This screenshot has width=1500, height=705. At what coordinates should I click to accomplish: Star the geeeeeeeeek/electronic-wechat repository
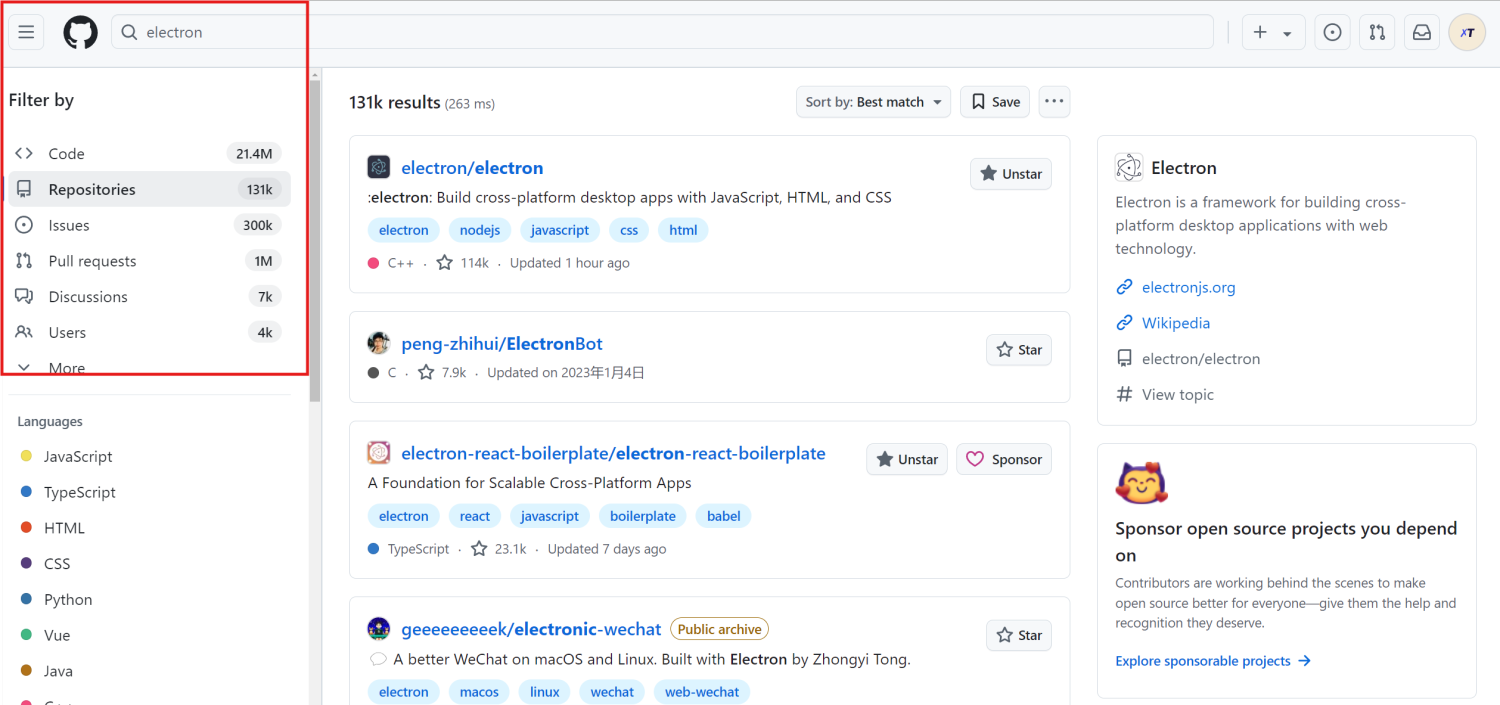[1018, 635]
